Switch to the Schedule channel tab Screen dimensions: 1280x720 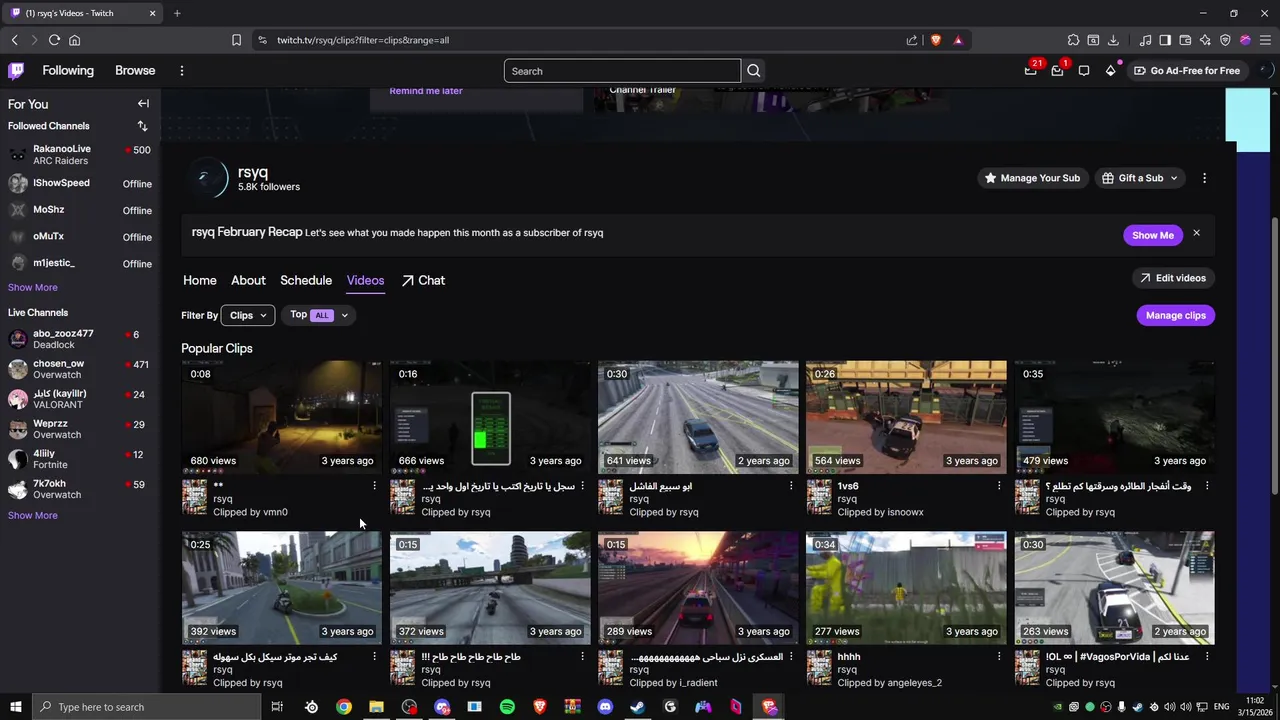point(306,281)
